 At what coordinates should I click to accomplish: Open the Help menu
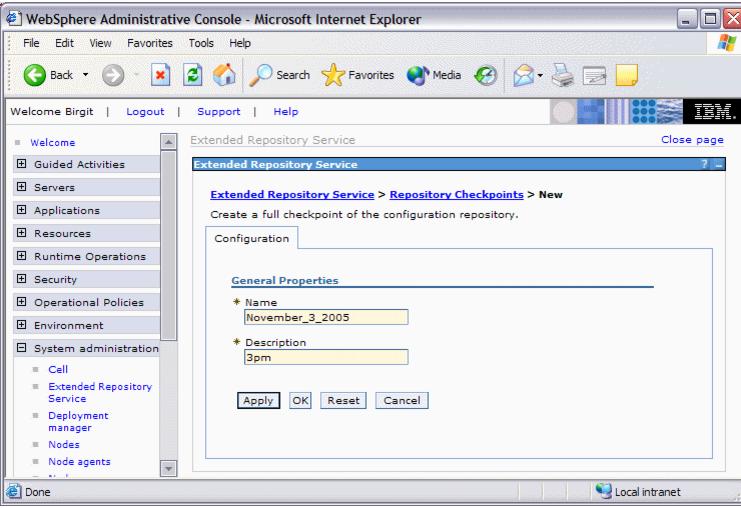tap(240, 43)
